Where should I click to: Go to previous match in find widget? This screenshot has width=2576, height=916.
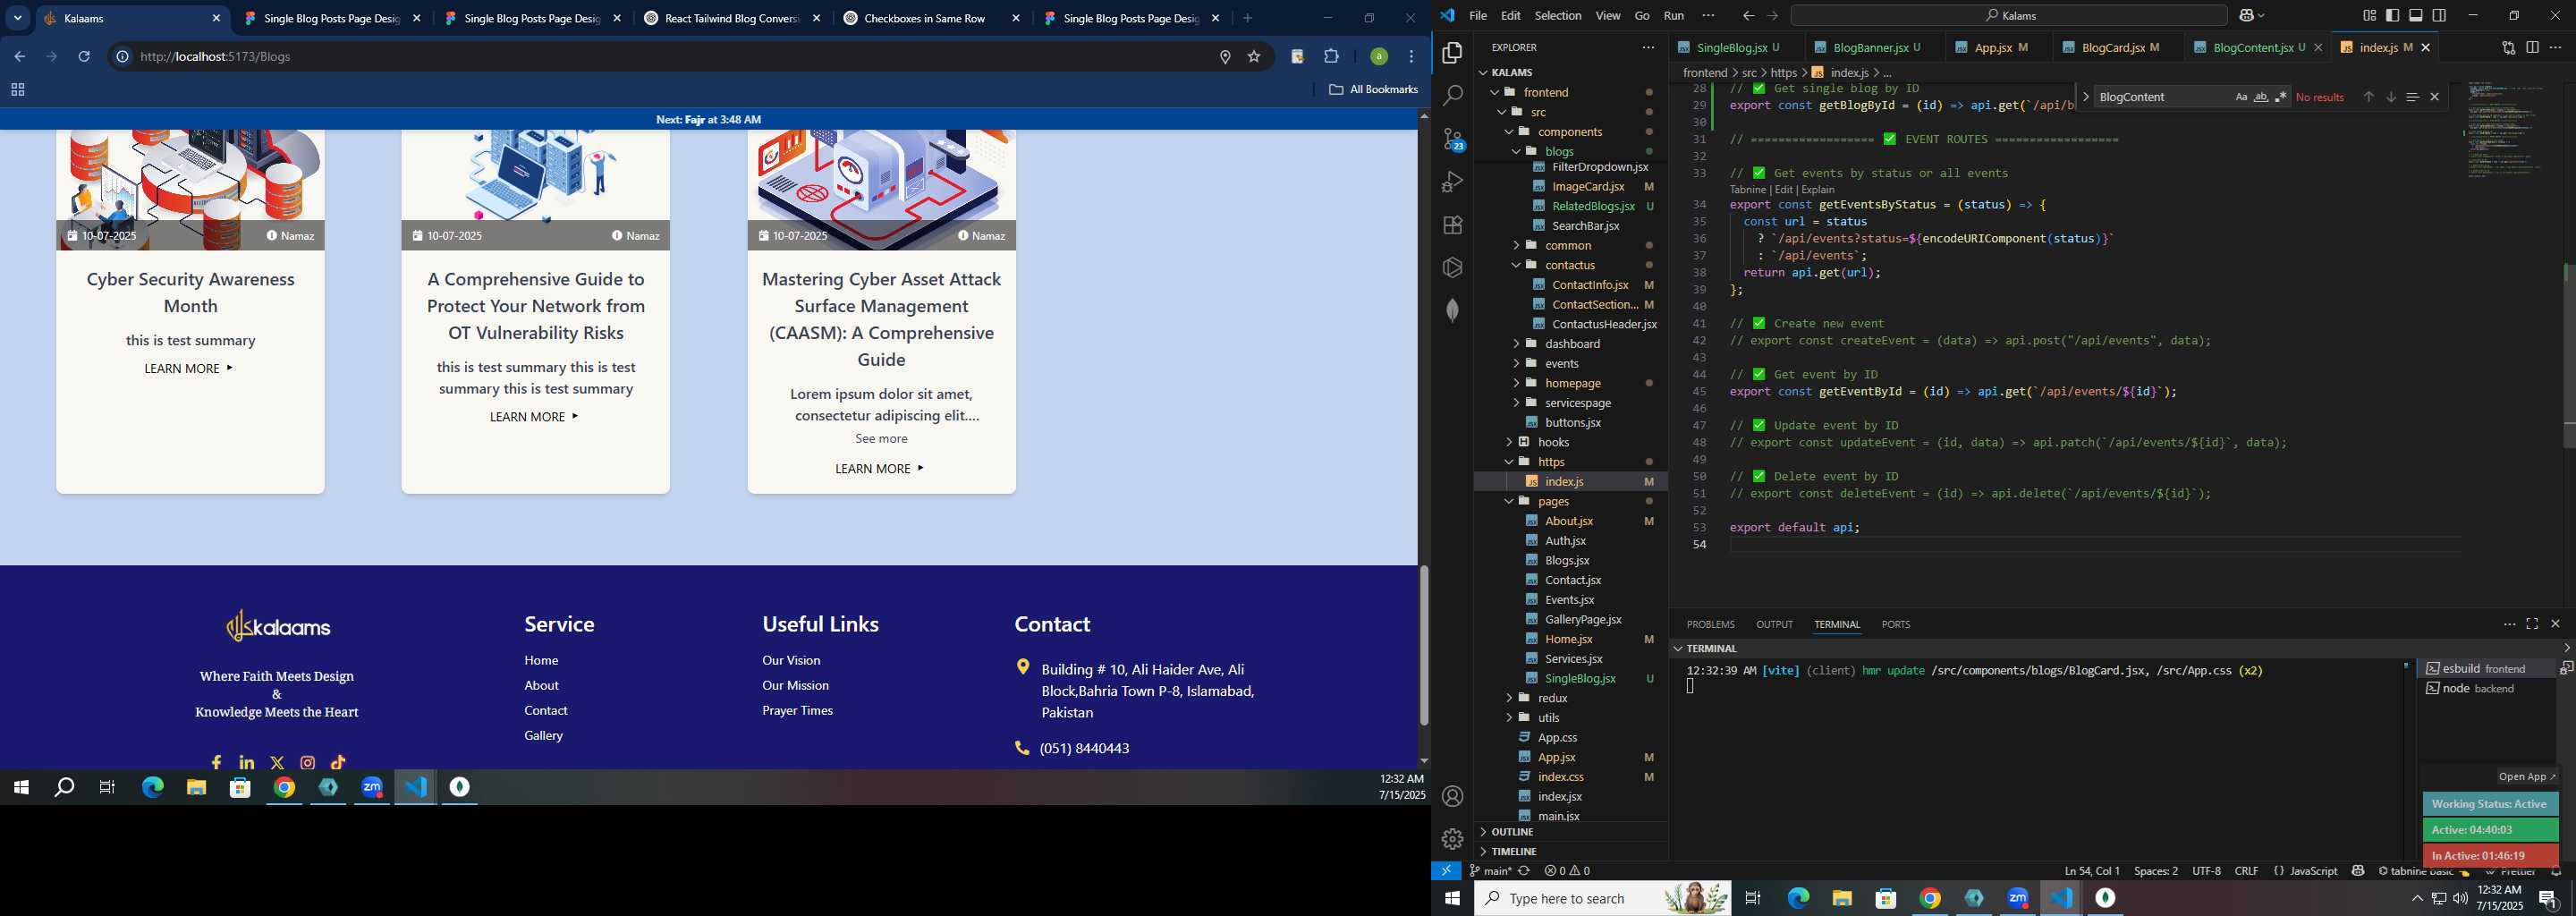click(2368, 97)
